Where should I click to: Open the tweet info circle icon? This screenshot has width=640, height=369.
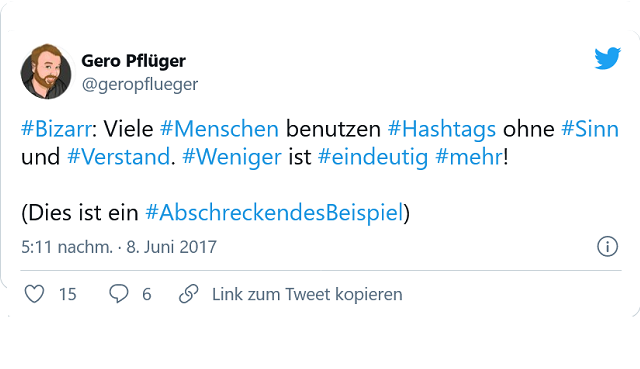(607, 247)
